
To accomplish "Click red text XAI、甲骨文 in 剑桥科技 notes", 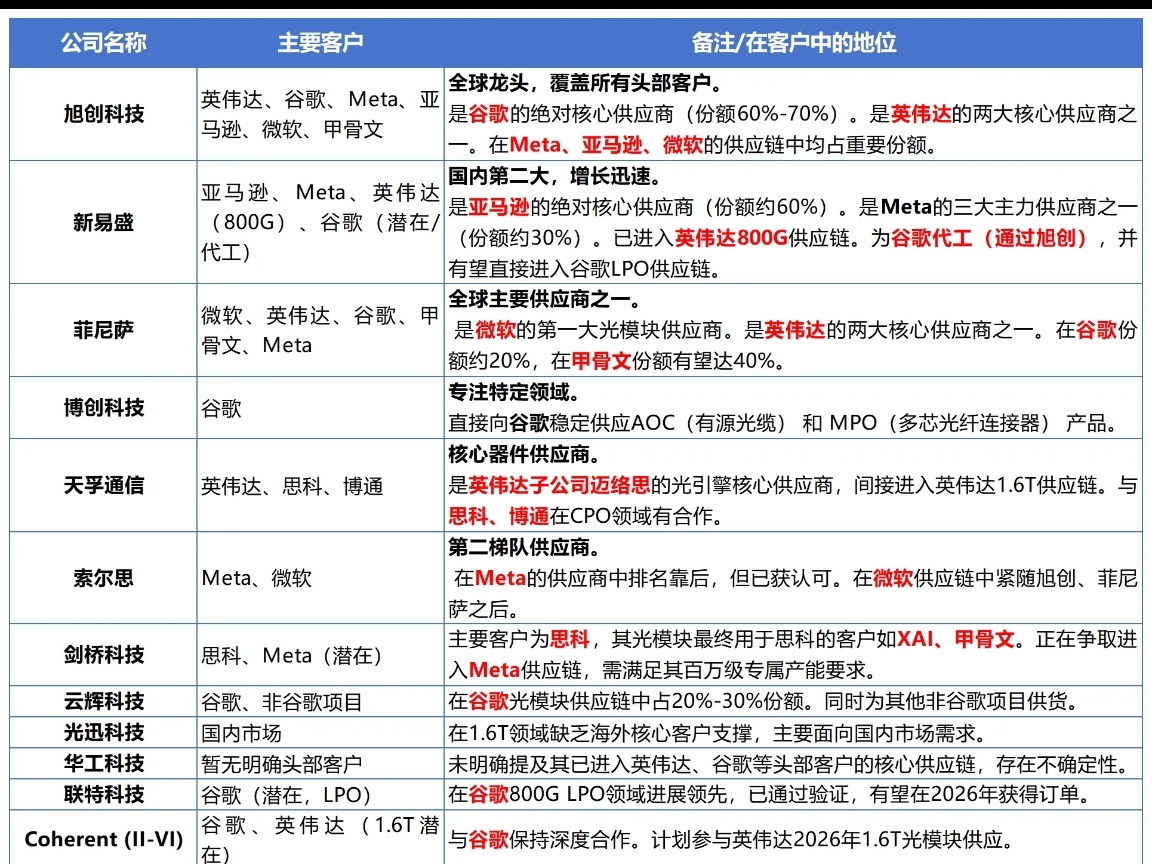I will [956, 639].
